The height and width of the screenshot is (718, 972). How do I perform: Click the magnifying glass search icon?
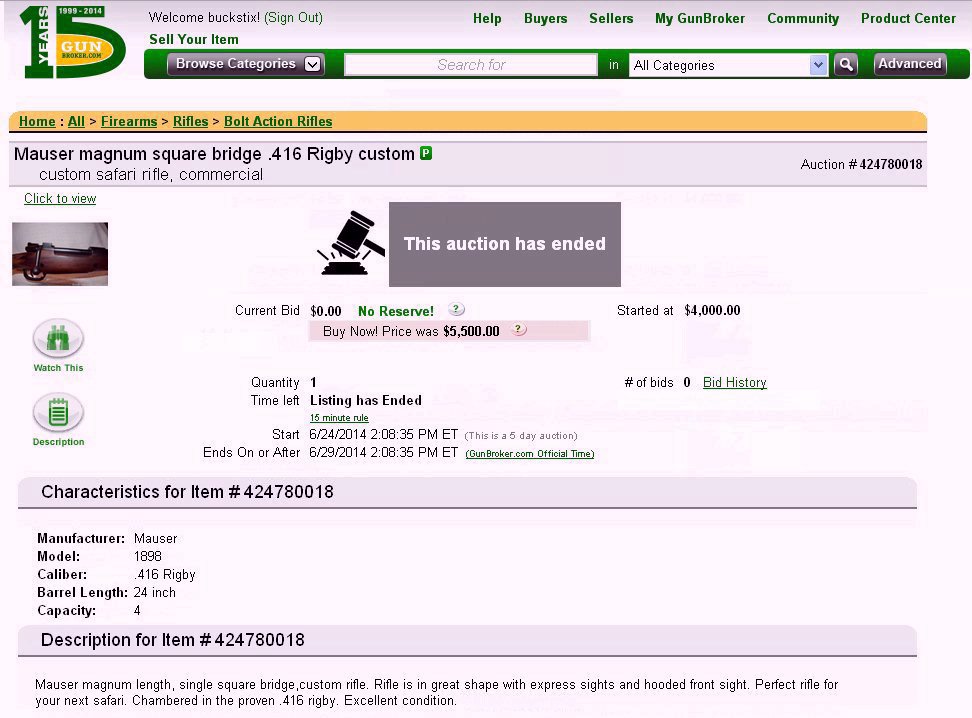[846, 64]
